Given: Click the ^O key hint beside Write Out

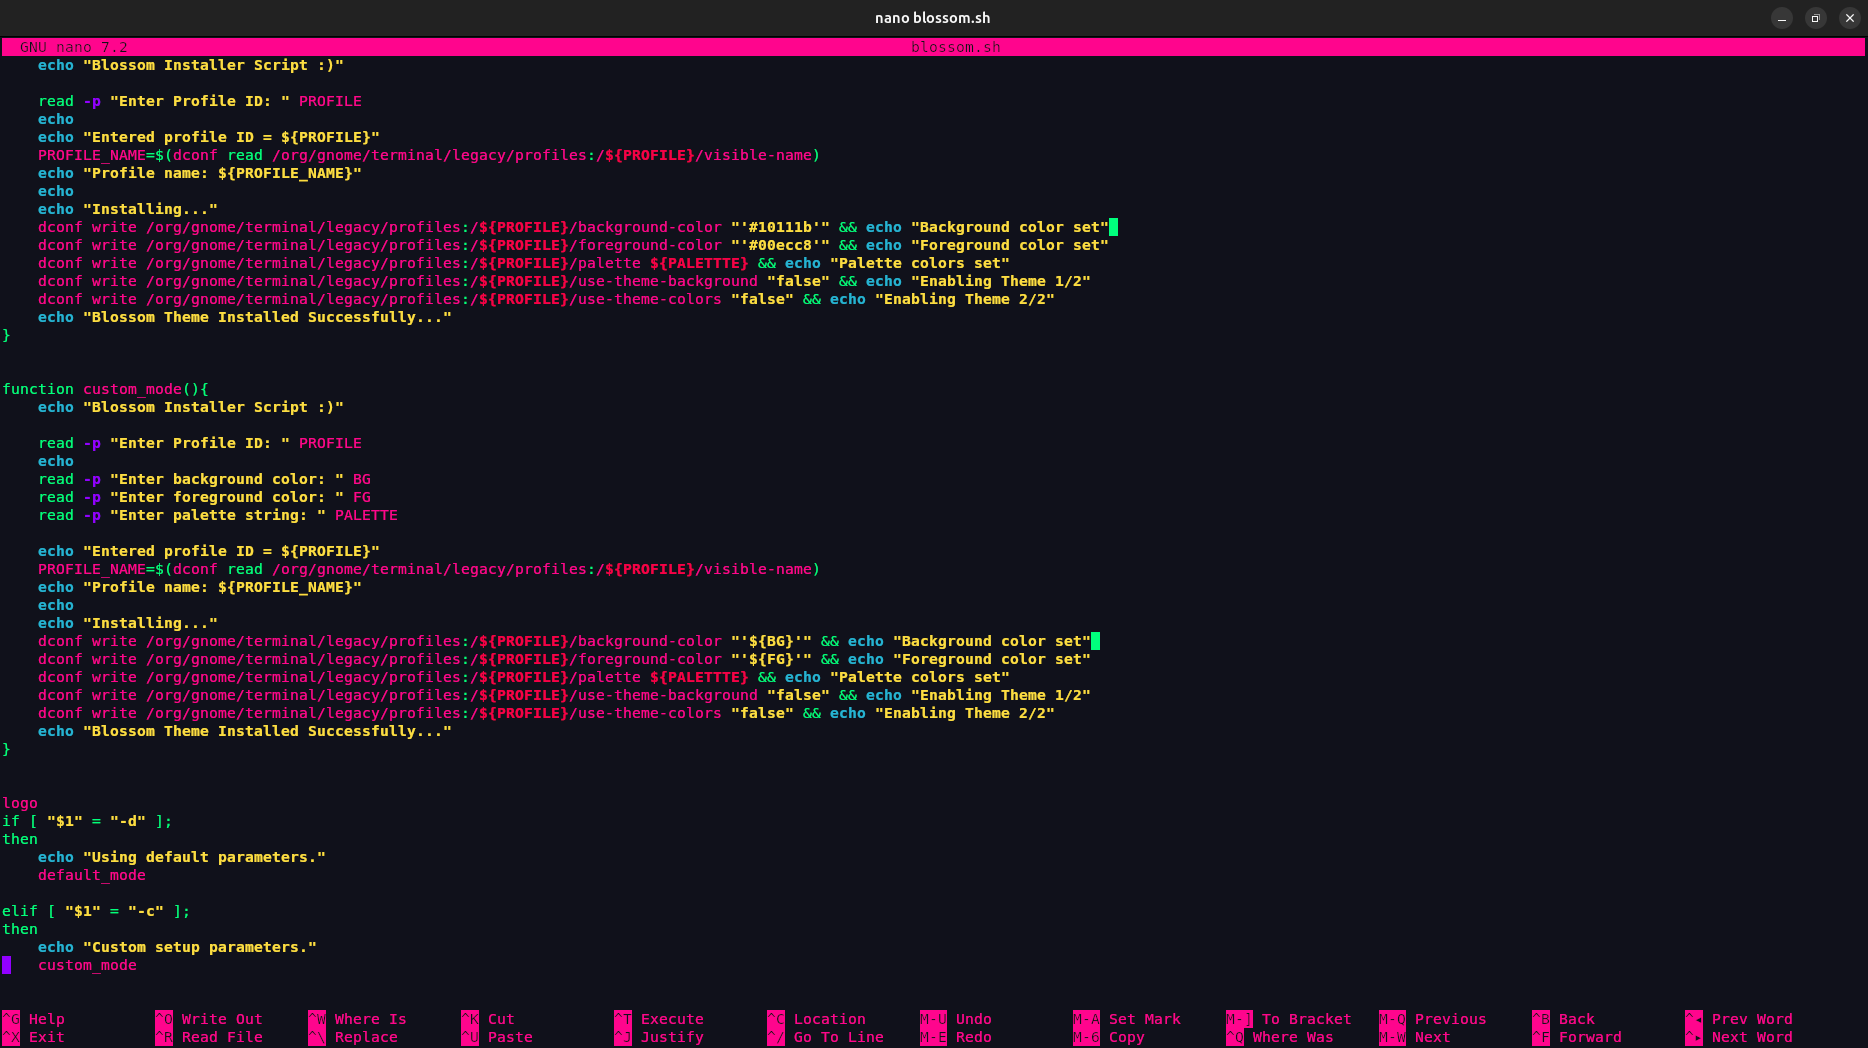Looking at the screenshot, I should 164,1019.
